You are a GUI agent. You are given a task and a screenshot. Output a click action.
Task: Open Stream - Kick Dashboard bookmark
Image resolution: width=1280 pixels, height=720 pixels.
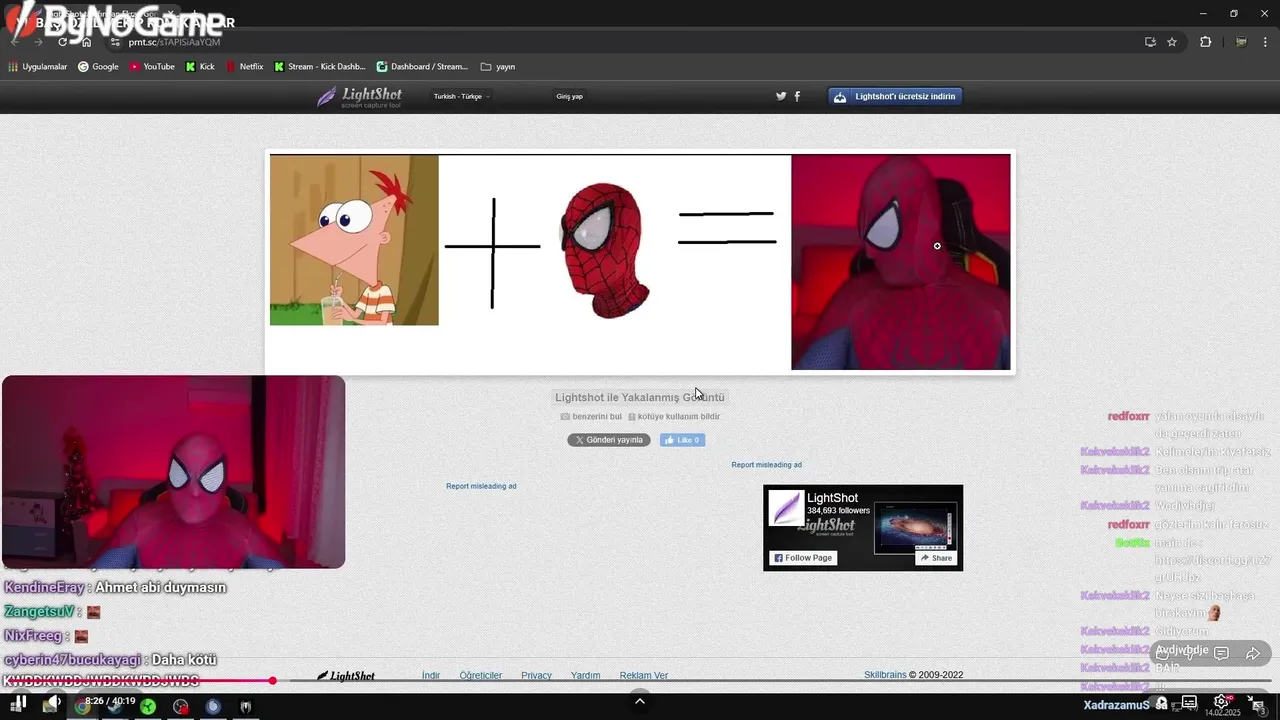coord(320,67)
